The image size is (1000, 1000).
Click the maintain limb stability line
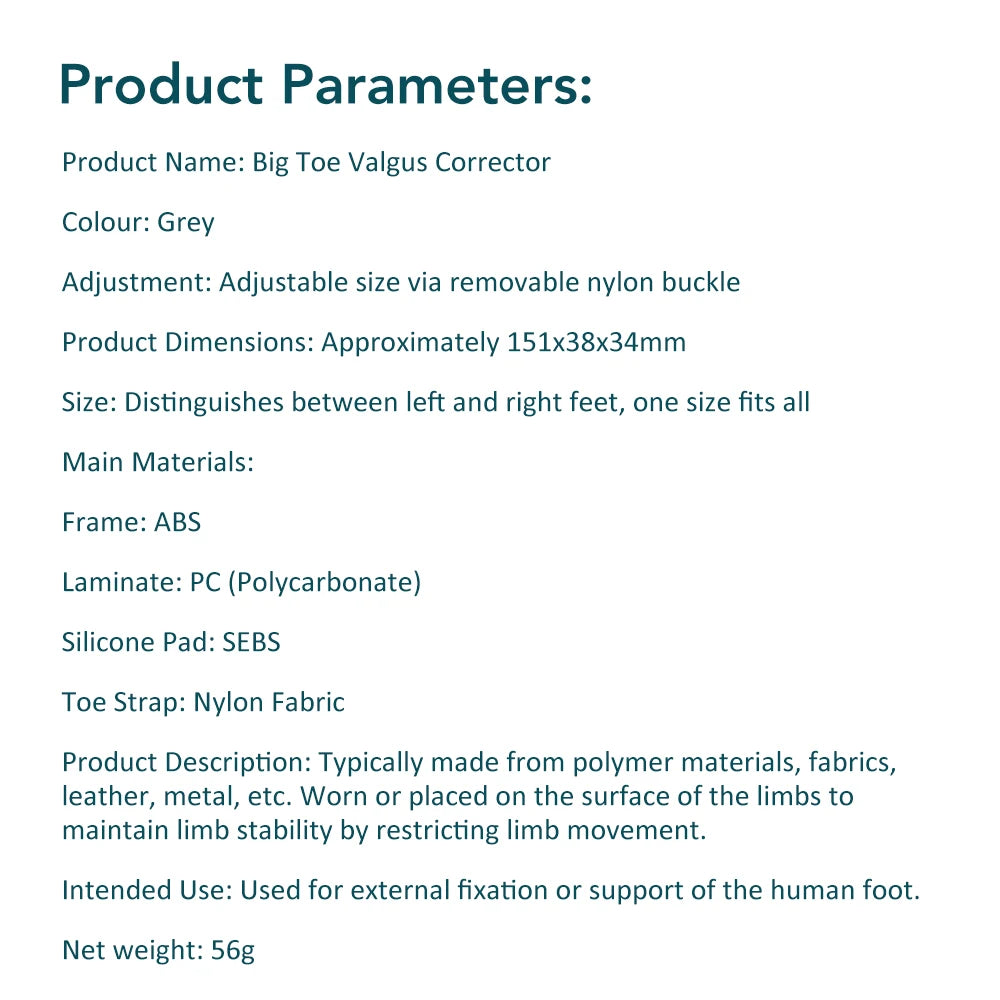[385, 831]
